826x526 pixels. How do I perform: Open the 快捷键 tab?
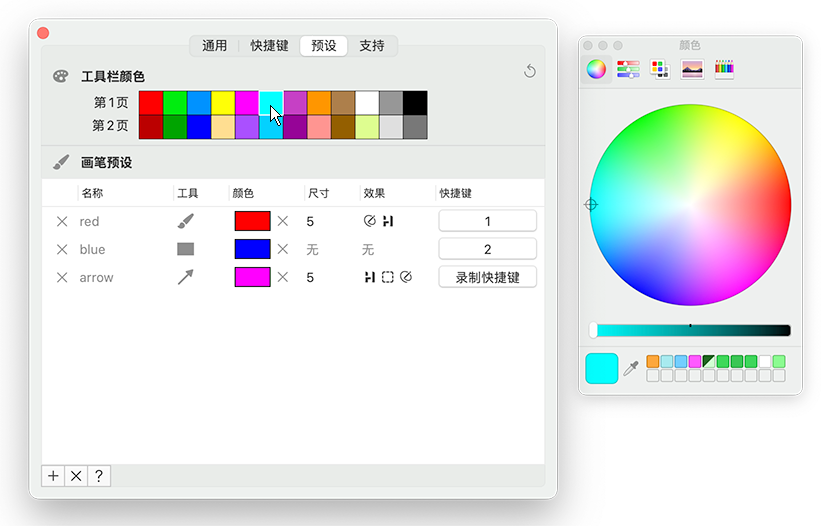point(269,46)
